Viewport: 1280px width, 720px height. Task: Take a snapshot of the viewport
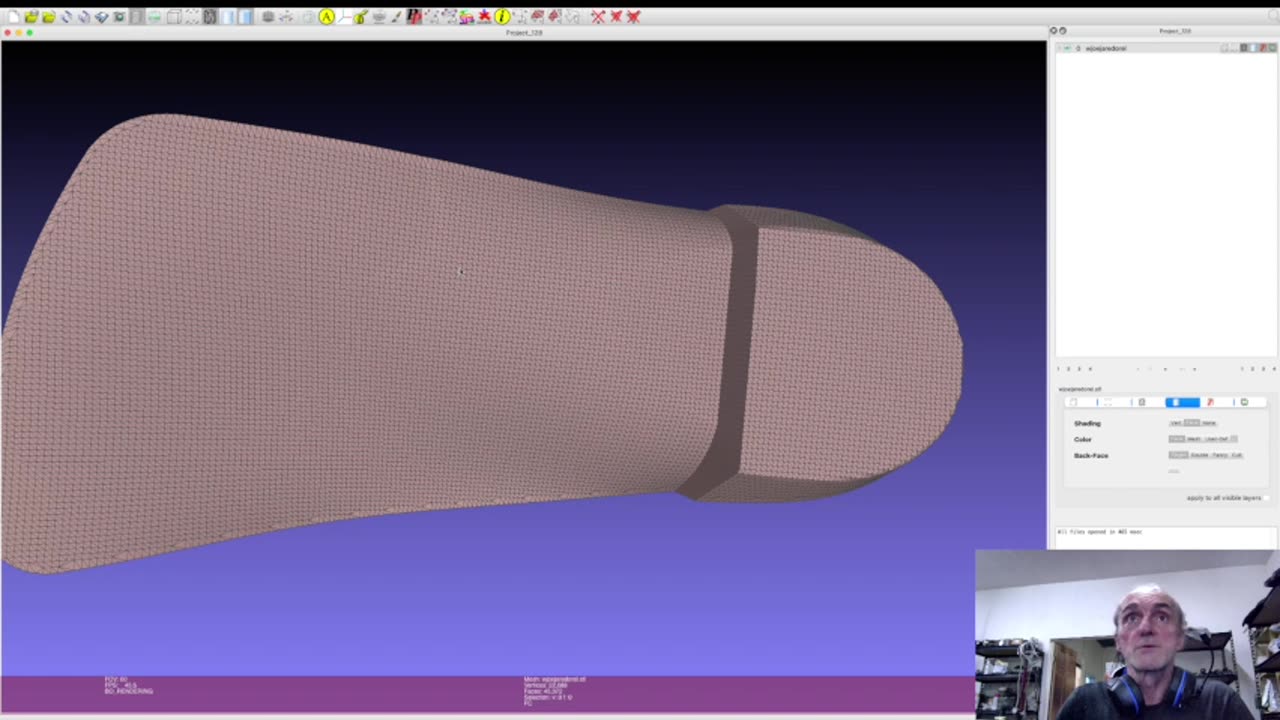pyautogui.click(x=119, y=16)
